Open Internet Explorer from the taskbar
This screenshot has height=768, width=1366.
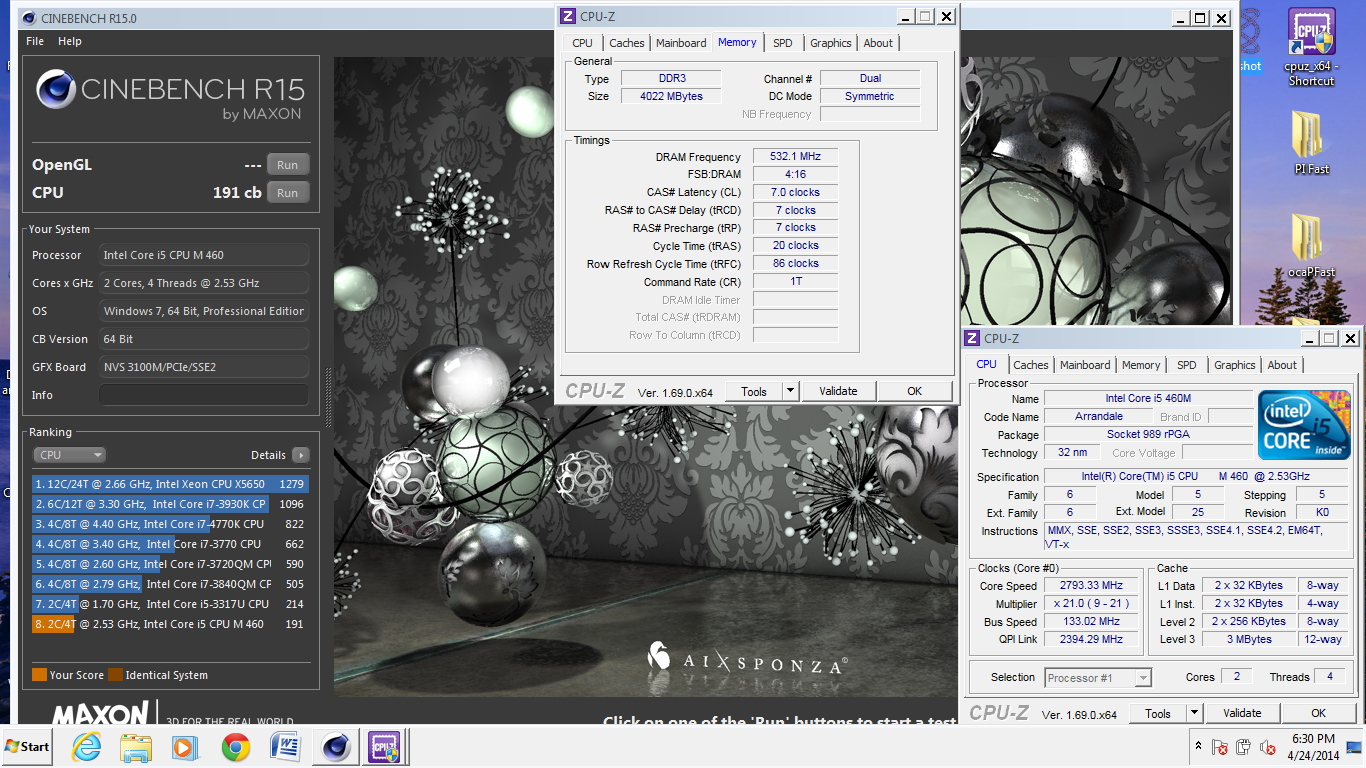pyautogui.click(x=87, y=746)
